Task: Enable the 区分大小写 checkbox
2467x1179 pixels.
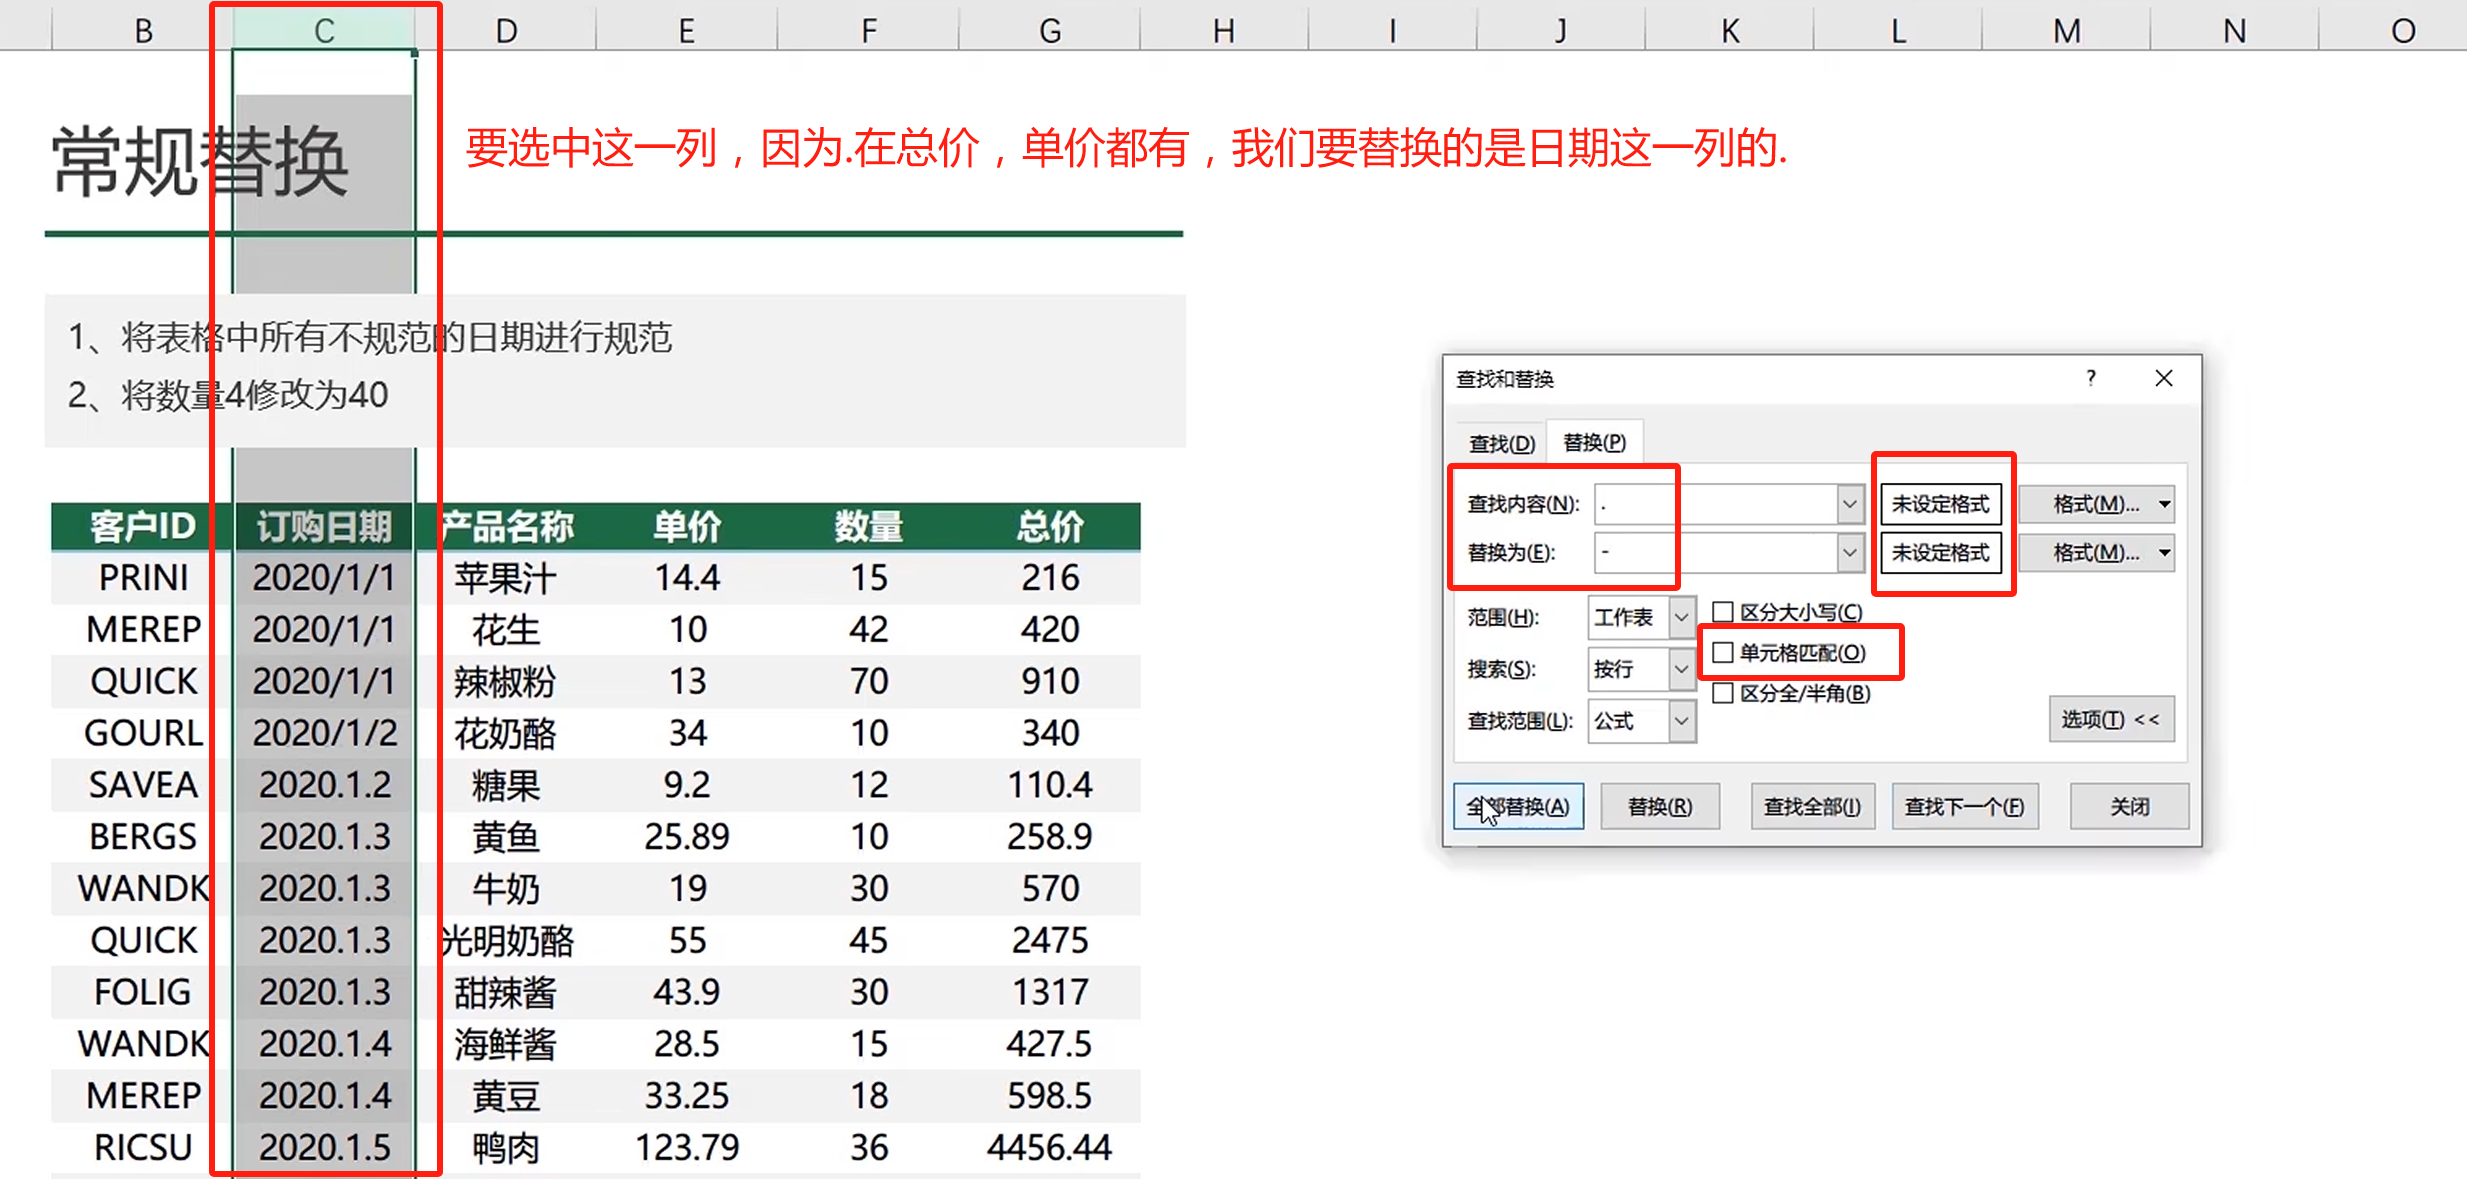Action: click(x=1723, y=612)
